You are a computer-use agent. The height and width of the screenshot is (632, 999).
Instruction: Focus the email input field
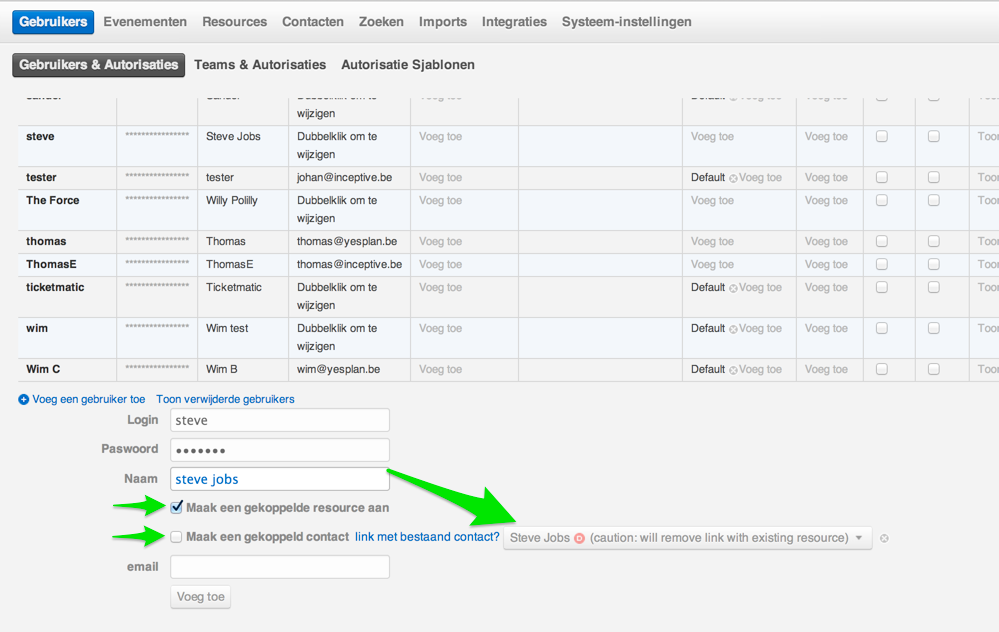(280, 567)
